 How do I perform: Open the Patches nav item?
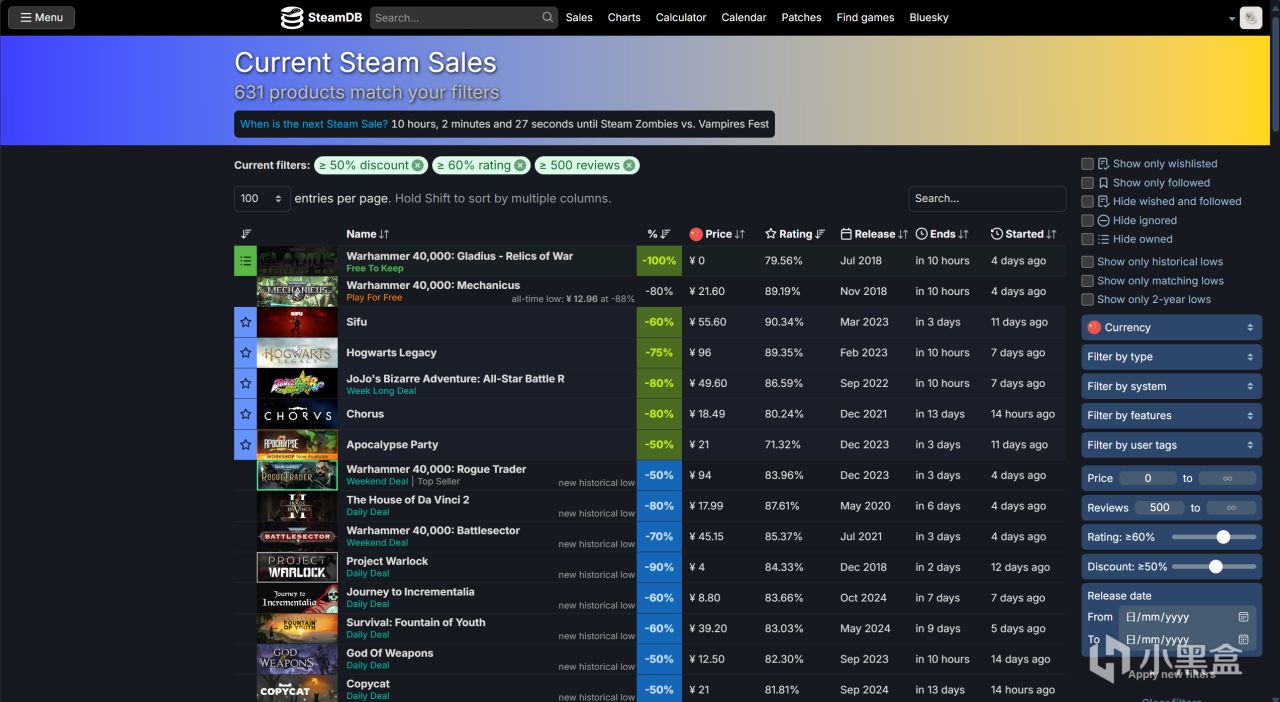pyautogui.click(x=801, y=17)
